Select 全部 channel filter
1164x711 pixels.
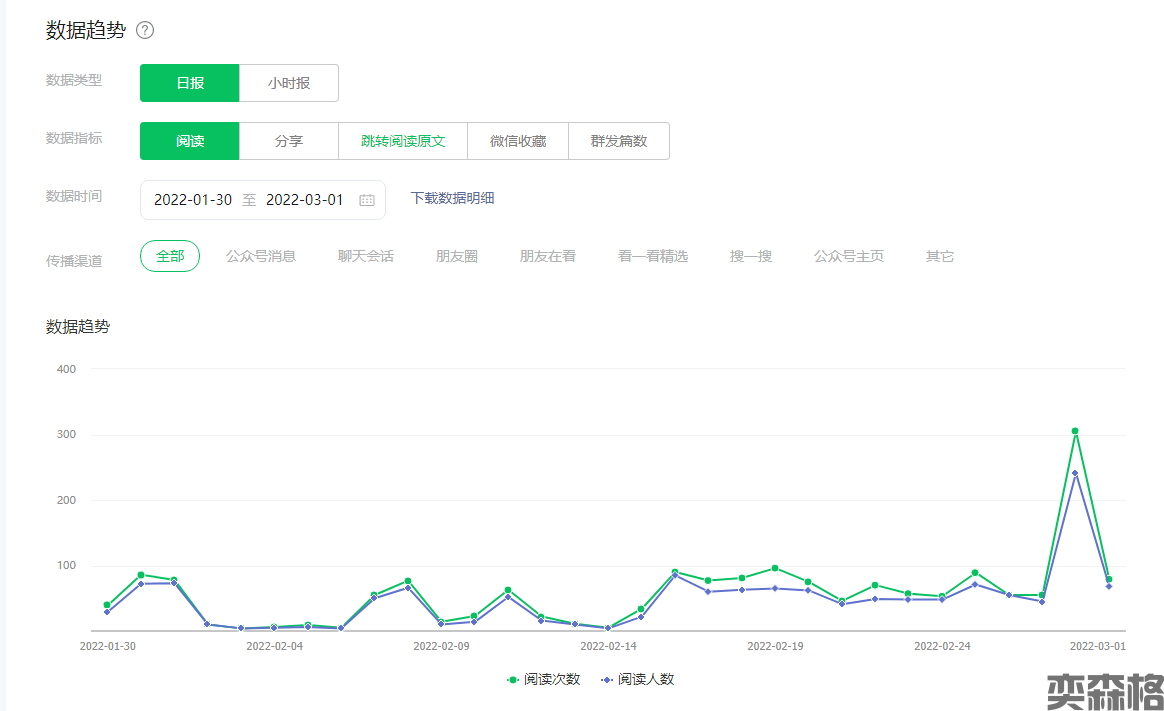point(170,256)
